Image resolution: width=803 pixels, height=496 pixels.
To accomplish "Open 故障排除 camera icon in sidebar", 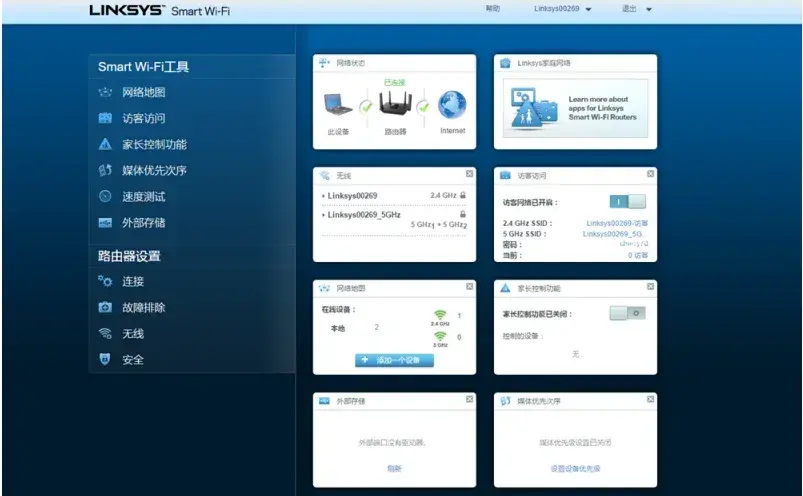I will (x=105, y=308).
